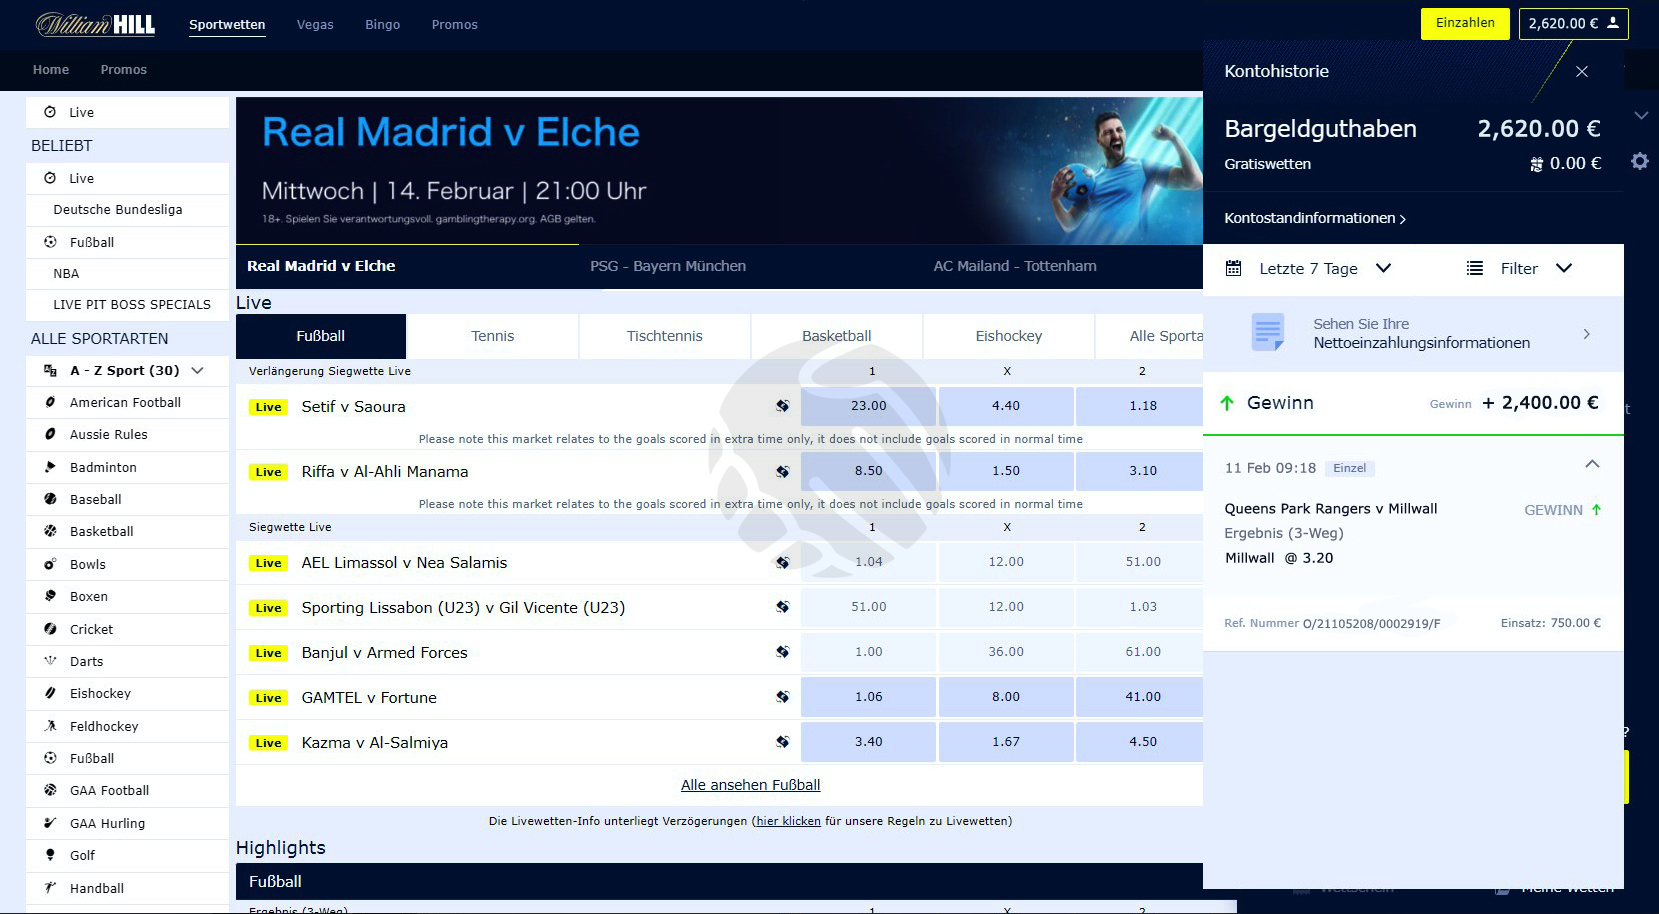Click the Badminton sport icon

click(50, 467)
